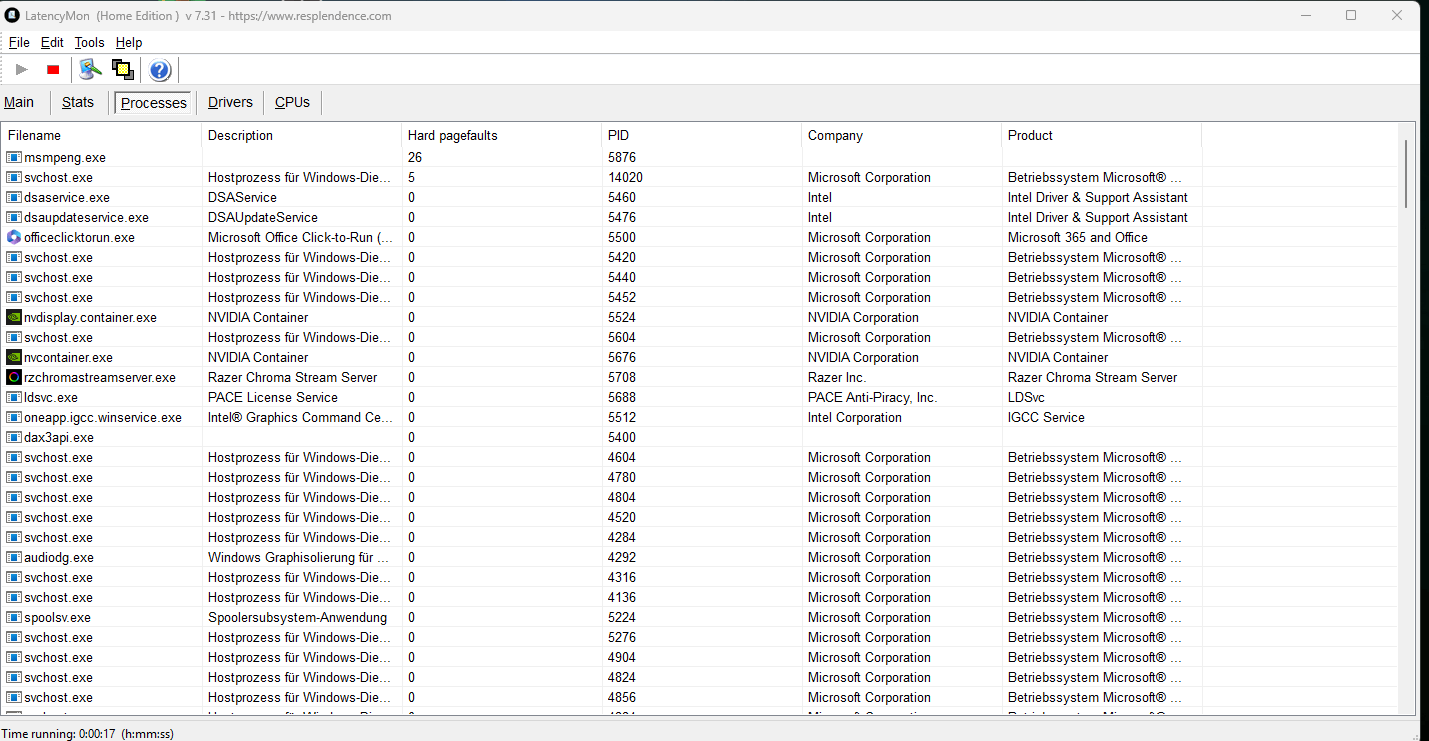The height and width of the screenshot is (741, 1429).
Task: Sort by the Product column header
Action: tap(1102, 135)
